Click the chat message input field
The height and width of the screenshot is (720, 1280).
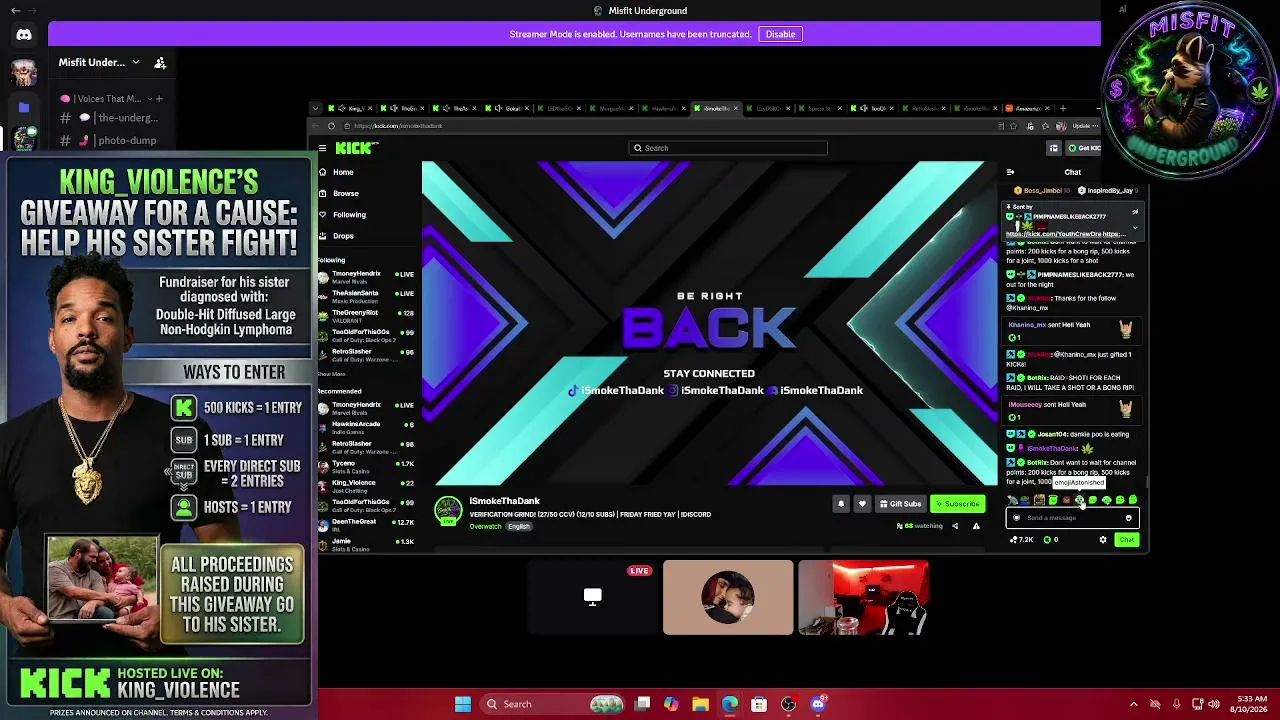pyautogui.click(x=1072, y=518)
